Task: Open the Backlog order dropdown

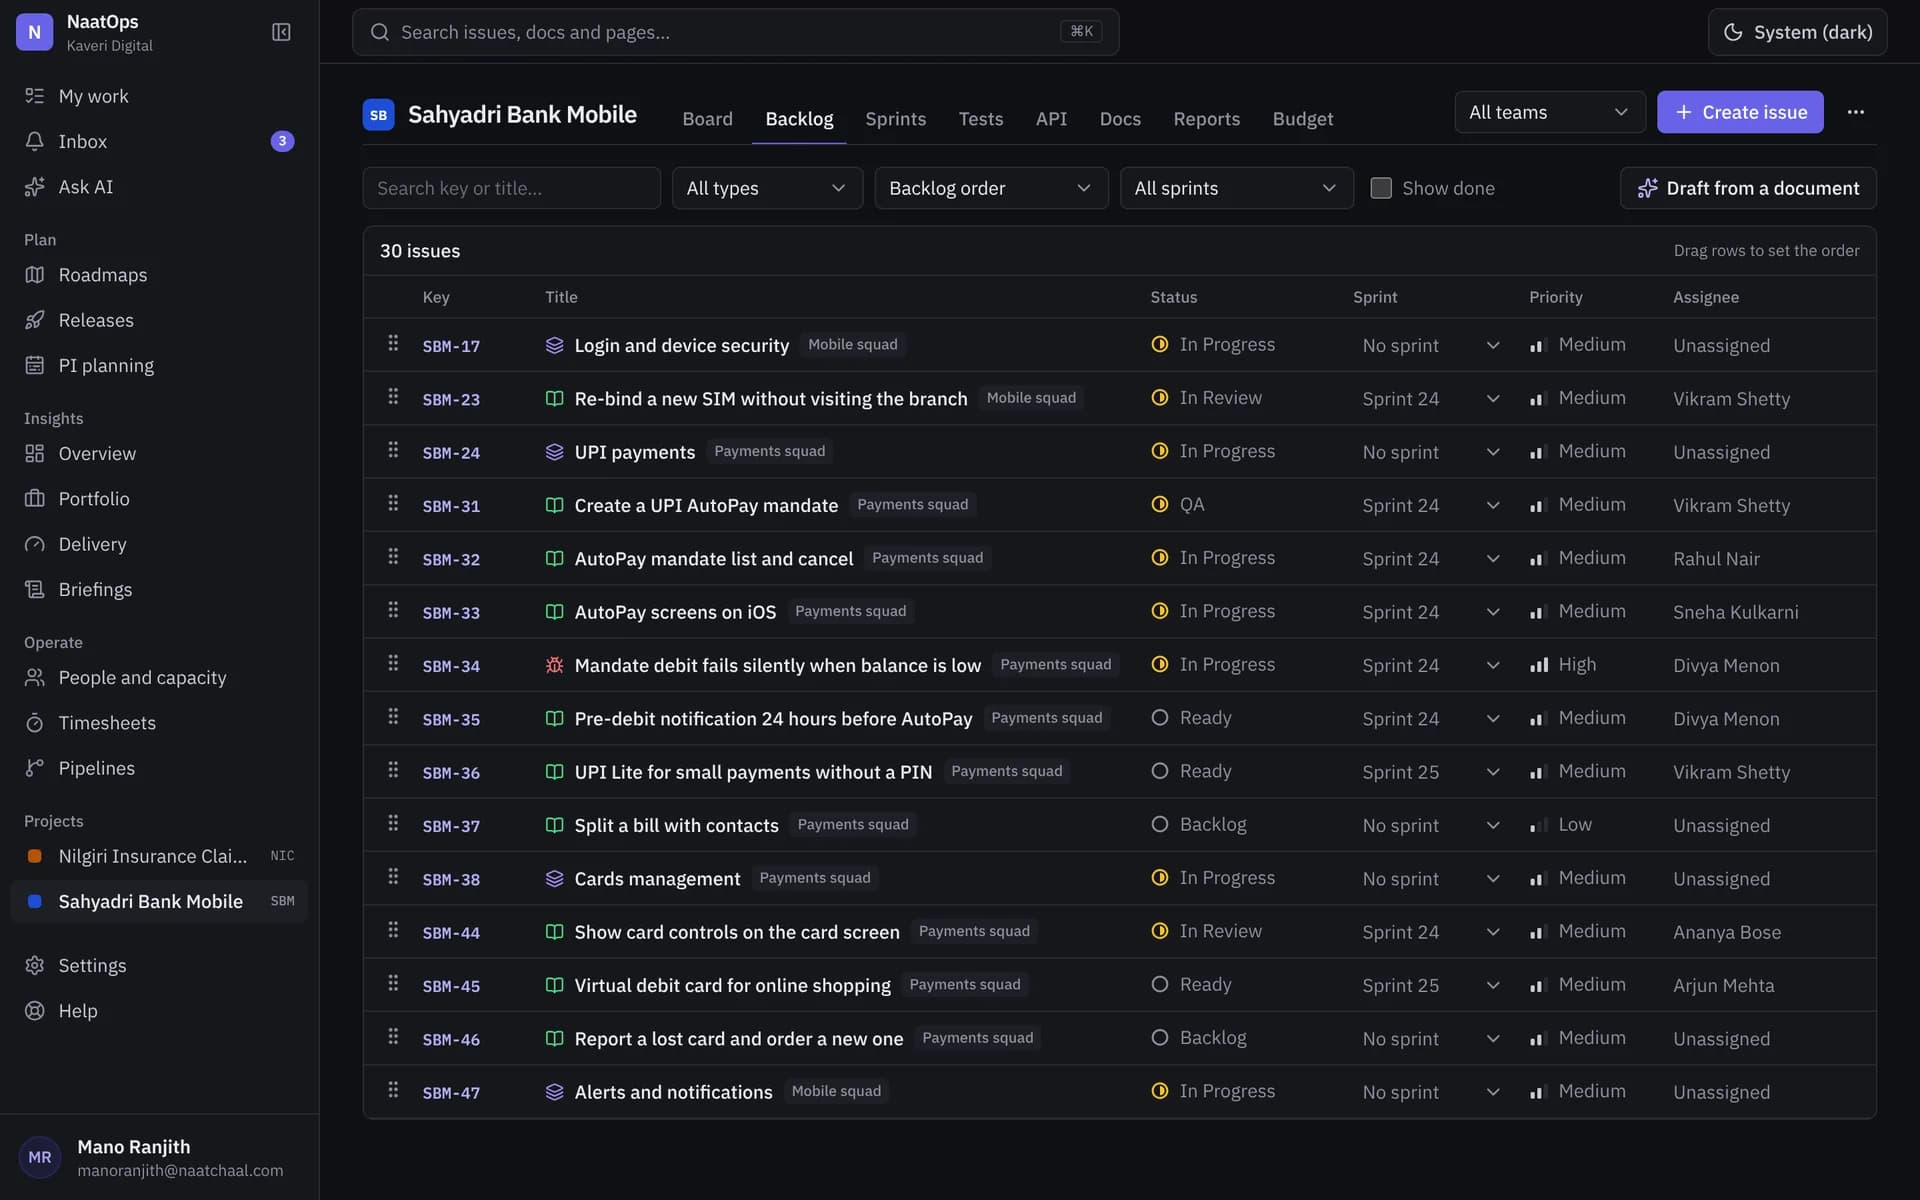Action: coord(991,188)
